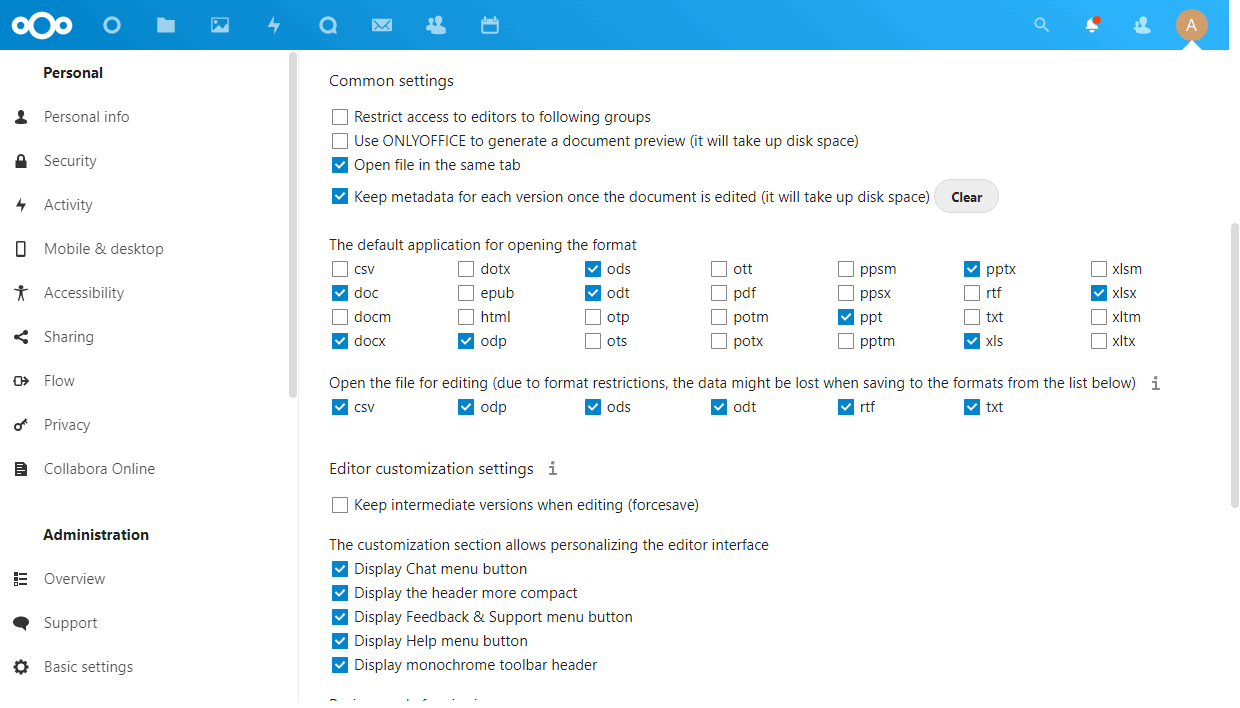Viewport: 1240px width, 708px height.
Task: Check the xlsm default application checkbox
Action: (x=1099, y=269)
